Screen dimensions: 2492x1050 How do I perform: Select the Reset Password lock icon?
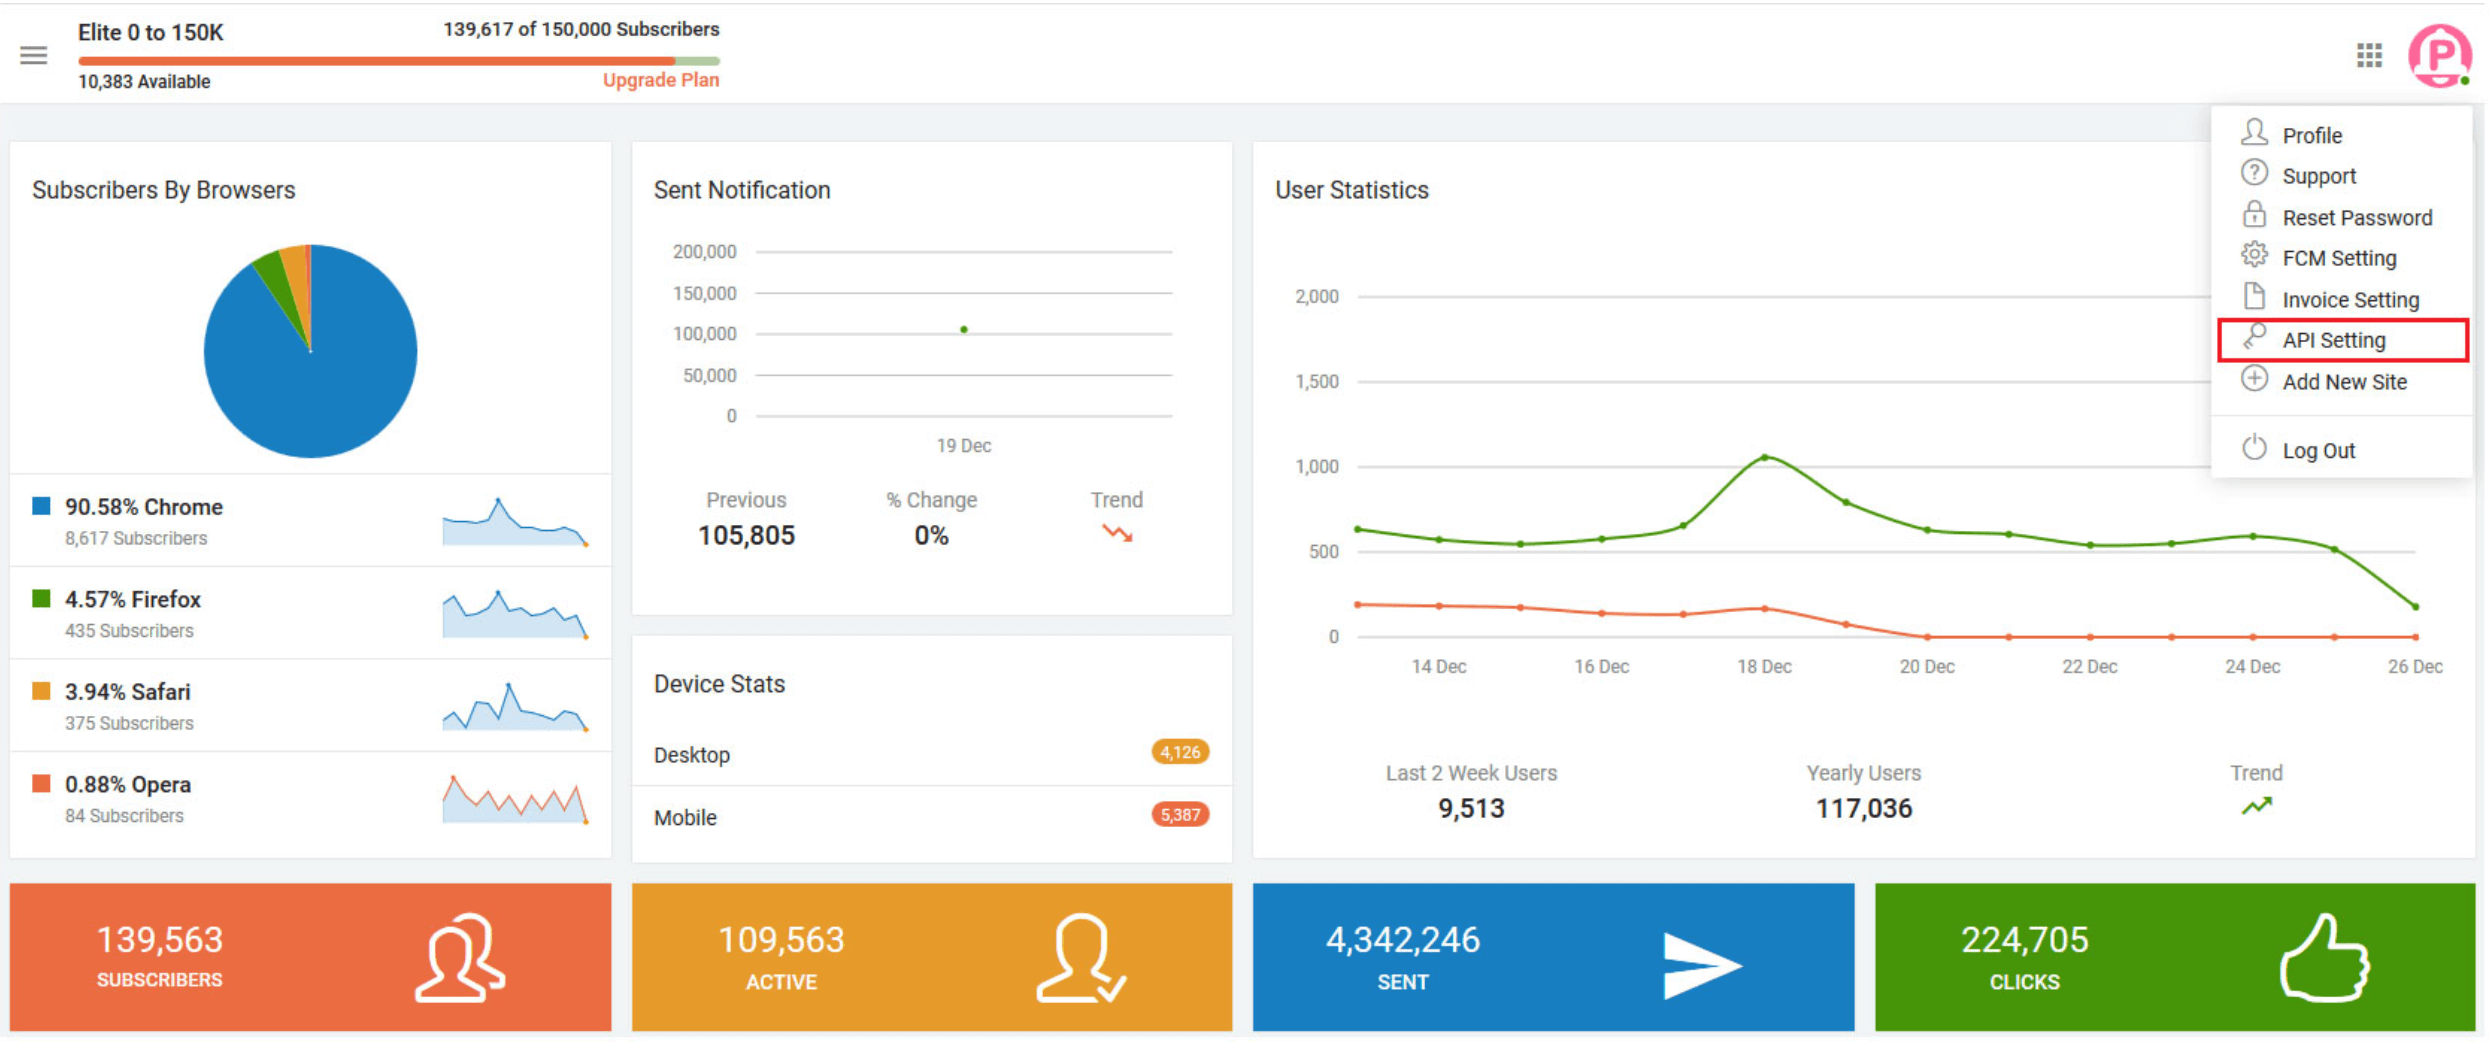pyautogui.click(x=2257, y=216)
